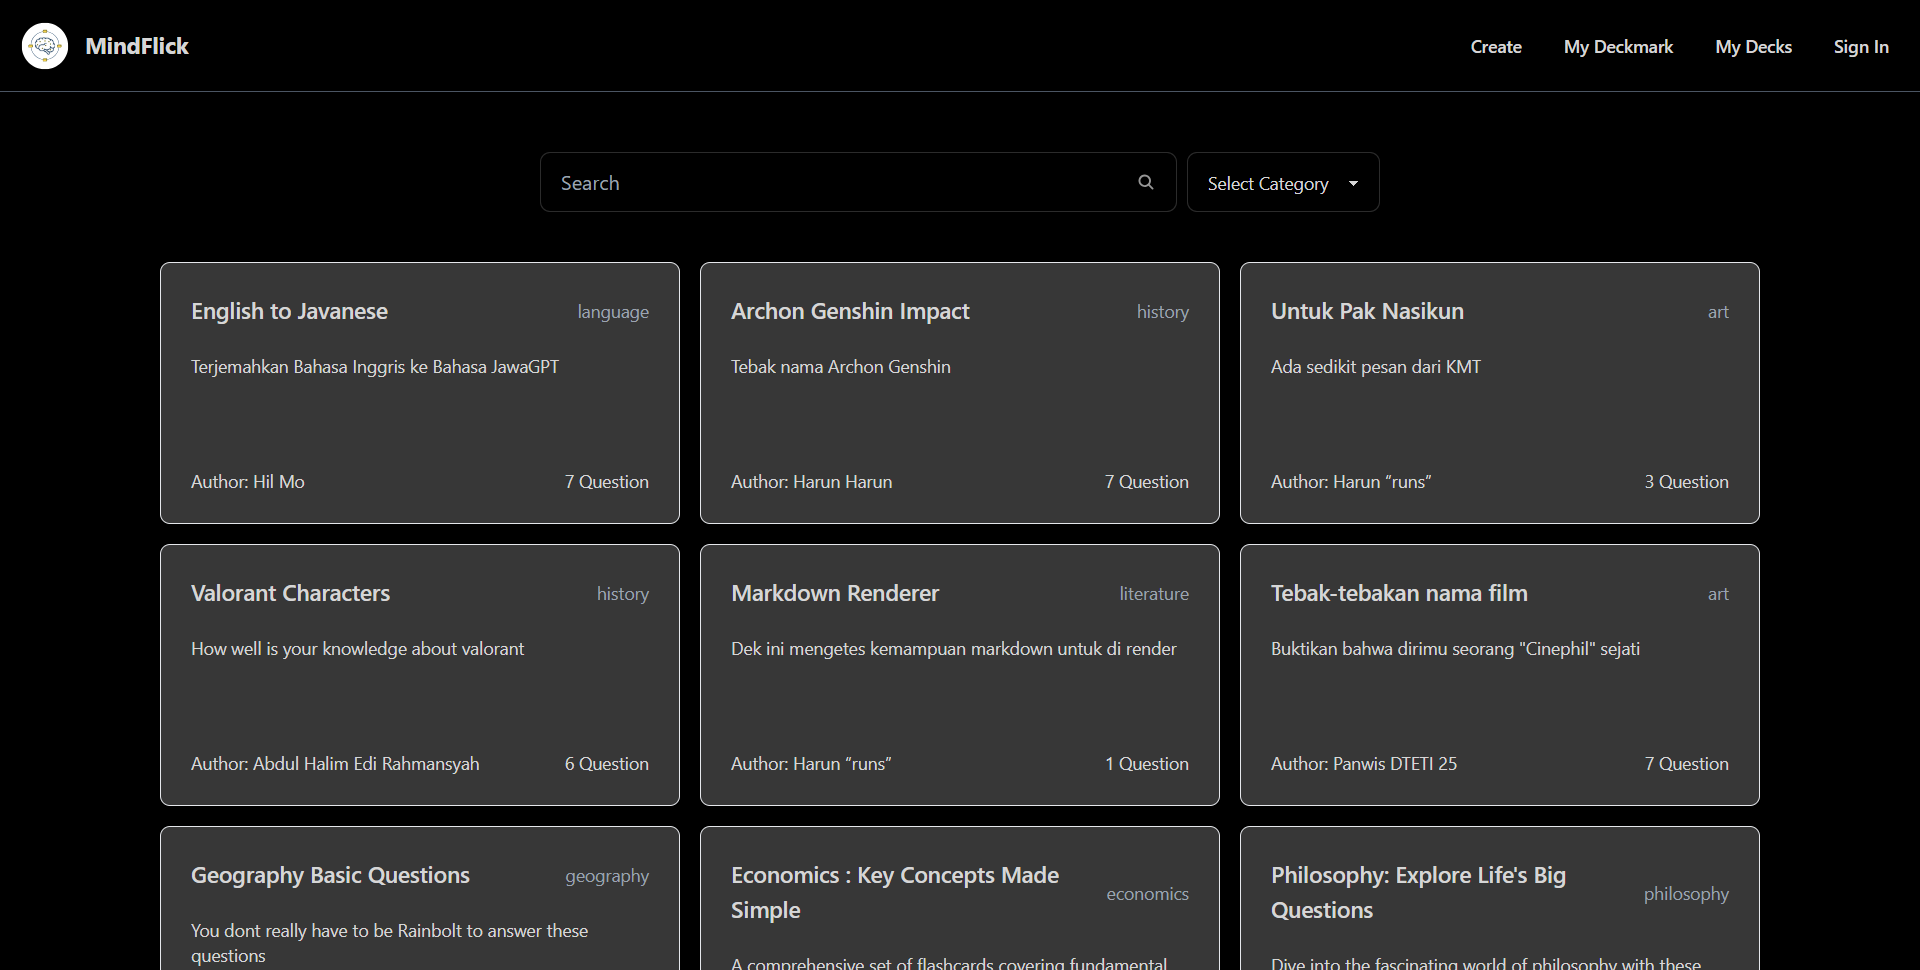Open the Tebak-tebakan nama film deck
The height and width of the screenshot is (970, 1920).
click(1500, 675)
